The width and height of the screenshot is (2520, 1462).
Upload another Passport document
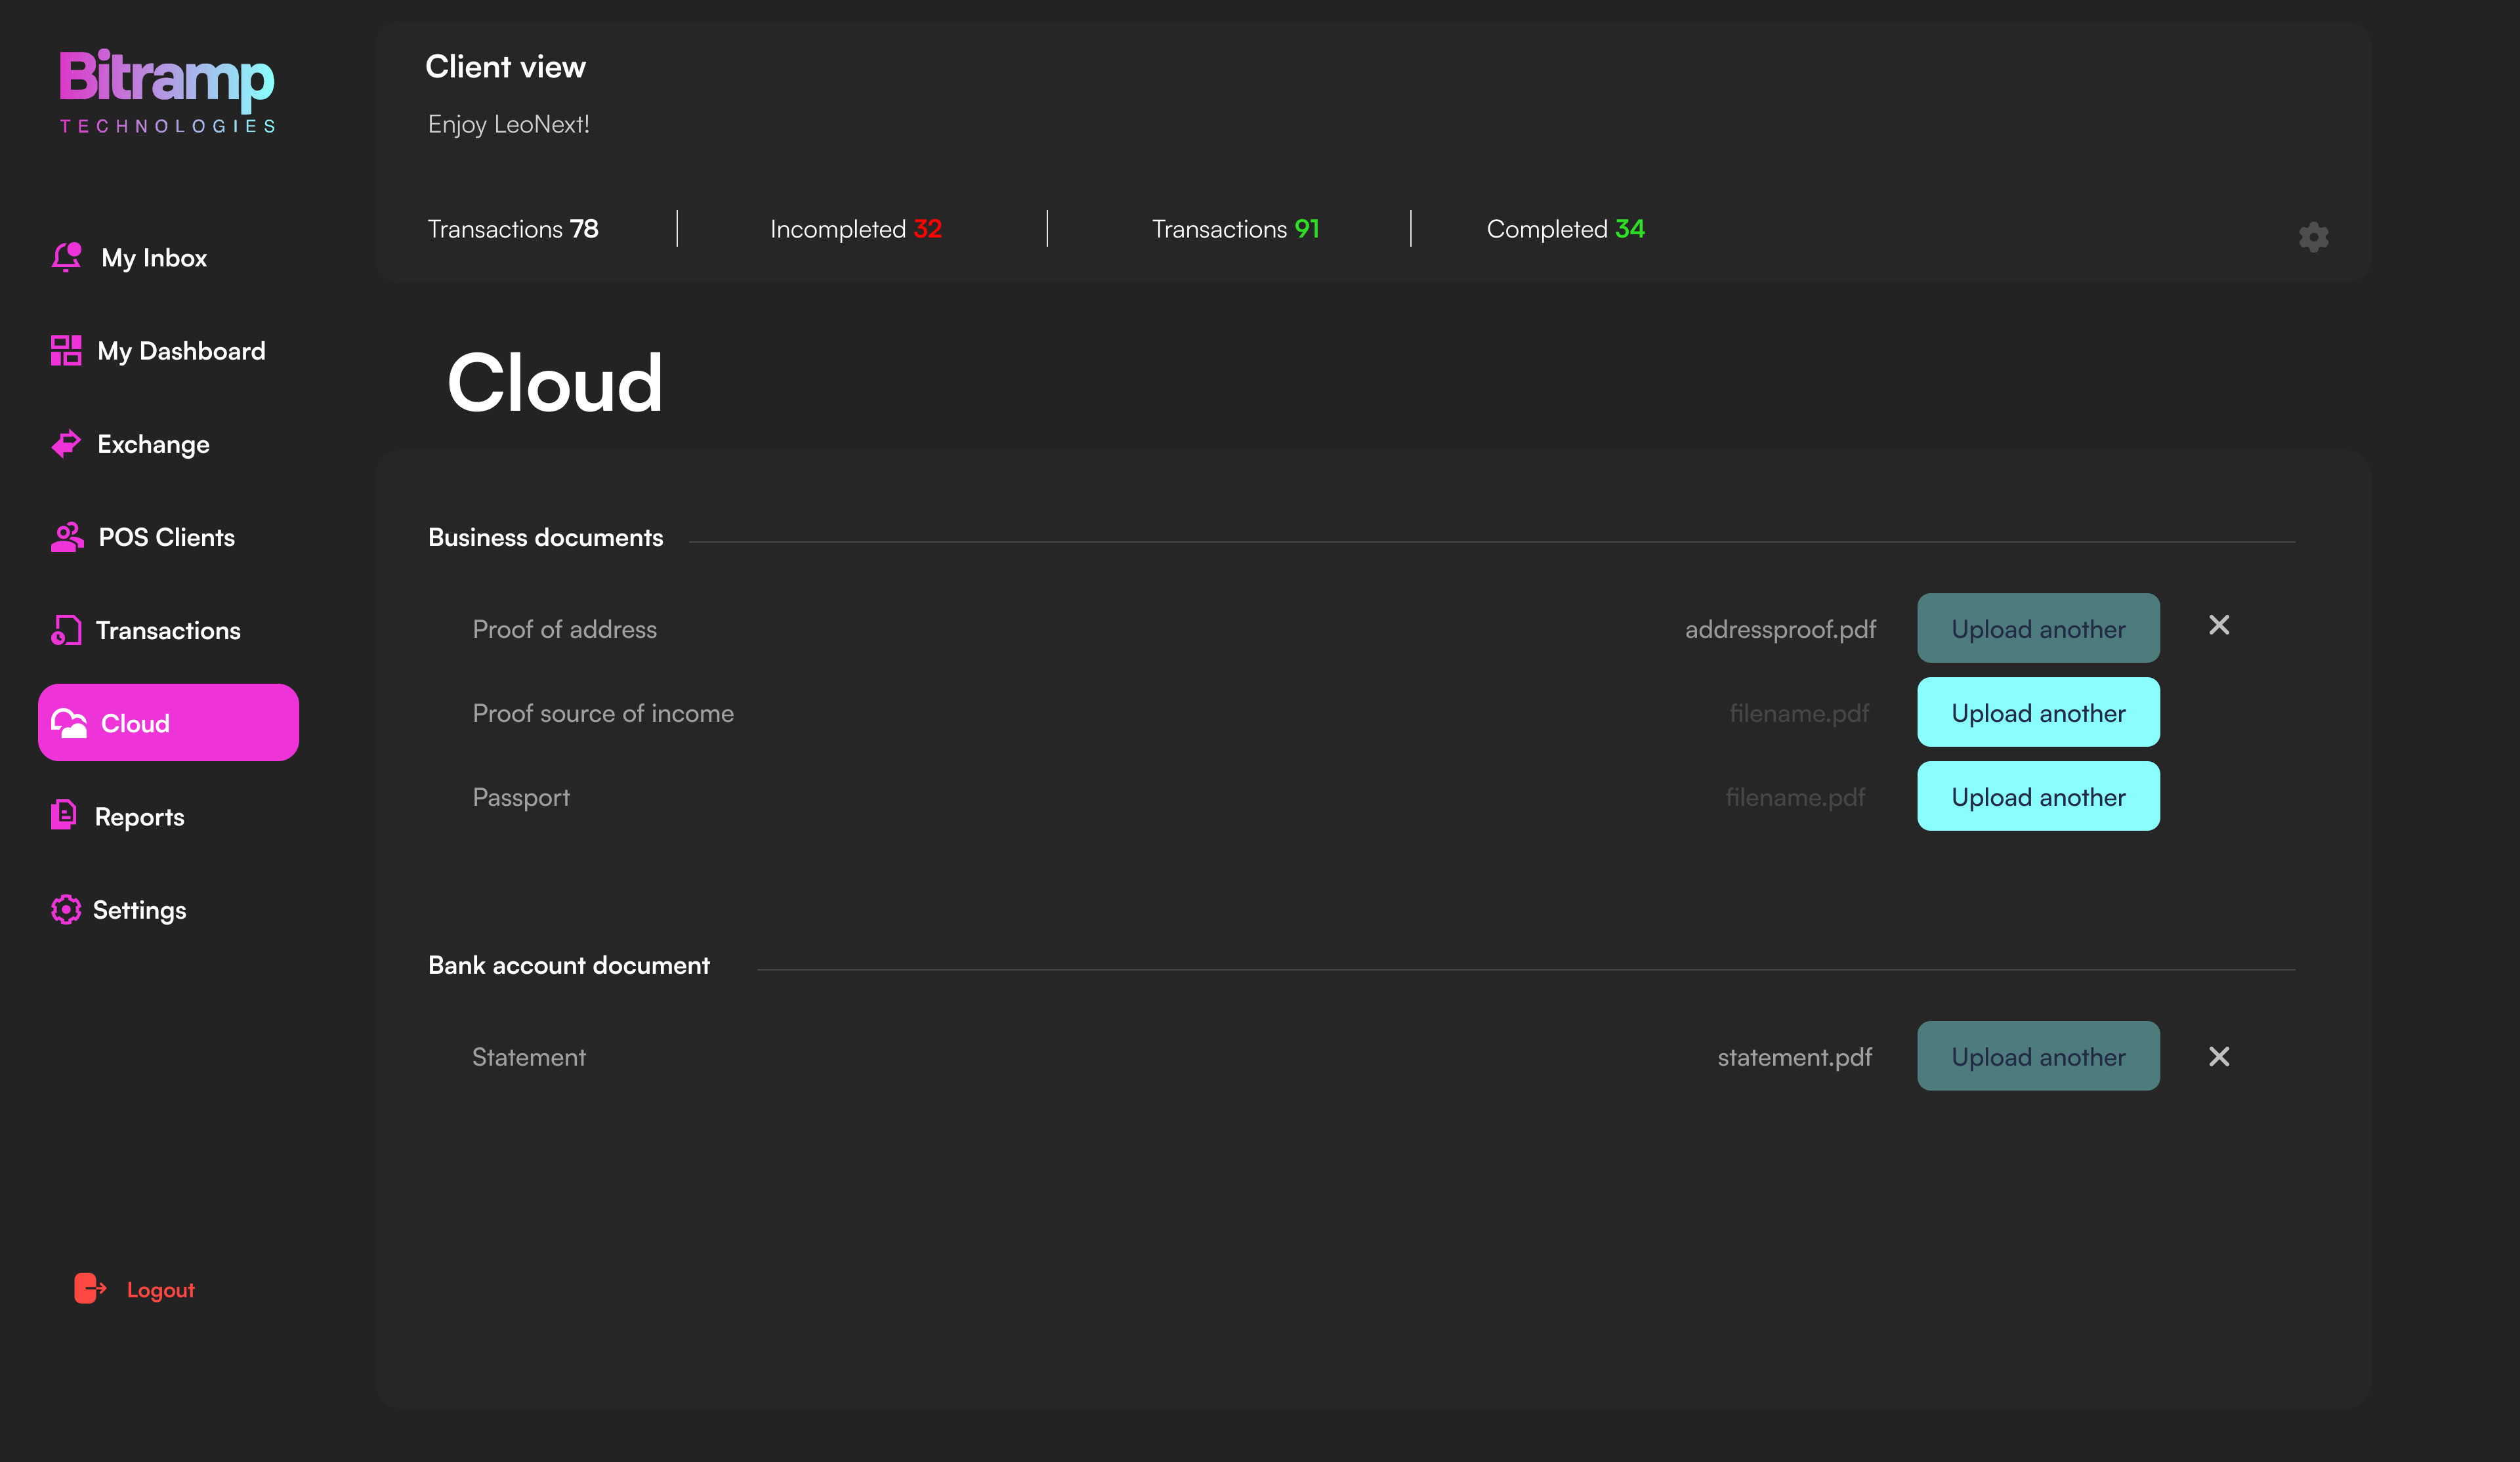[2038, 796]
